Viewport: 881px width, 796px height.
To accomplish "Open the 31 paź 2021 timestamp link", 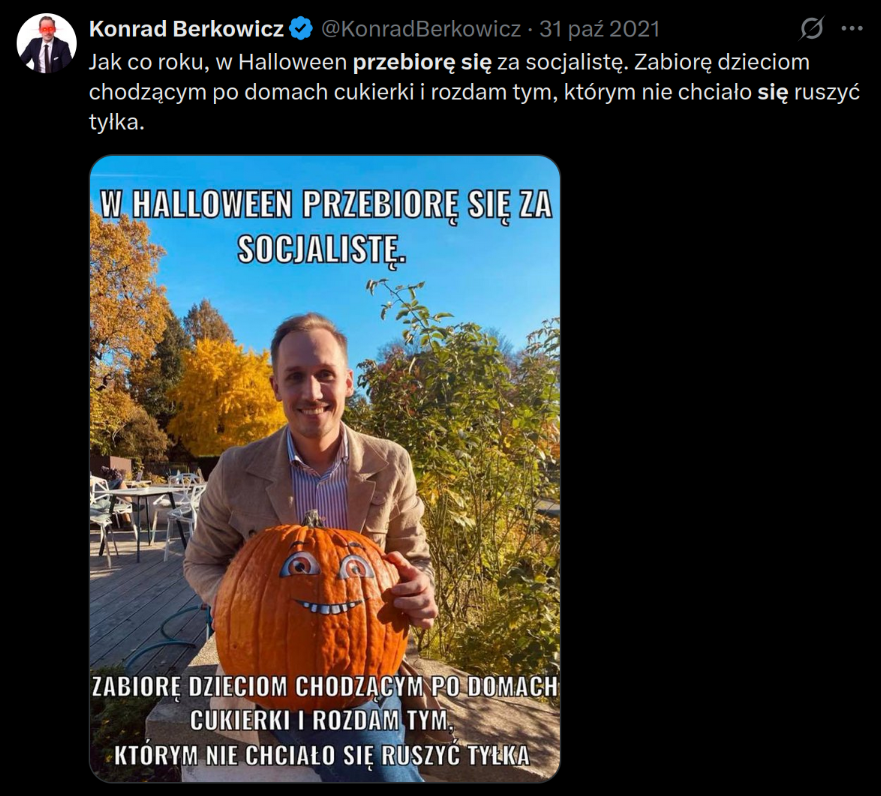I will tap(600, 29).
